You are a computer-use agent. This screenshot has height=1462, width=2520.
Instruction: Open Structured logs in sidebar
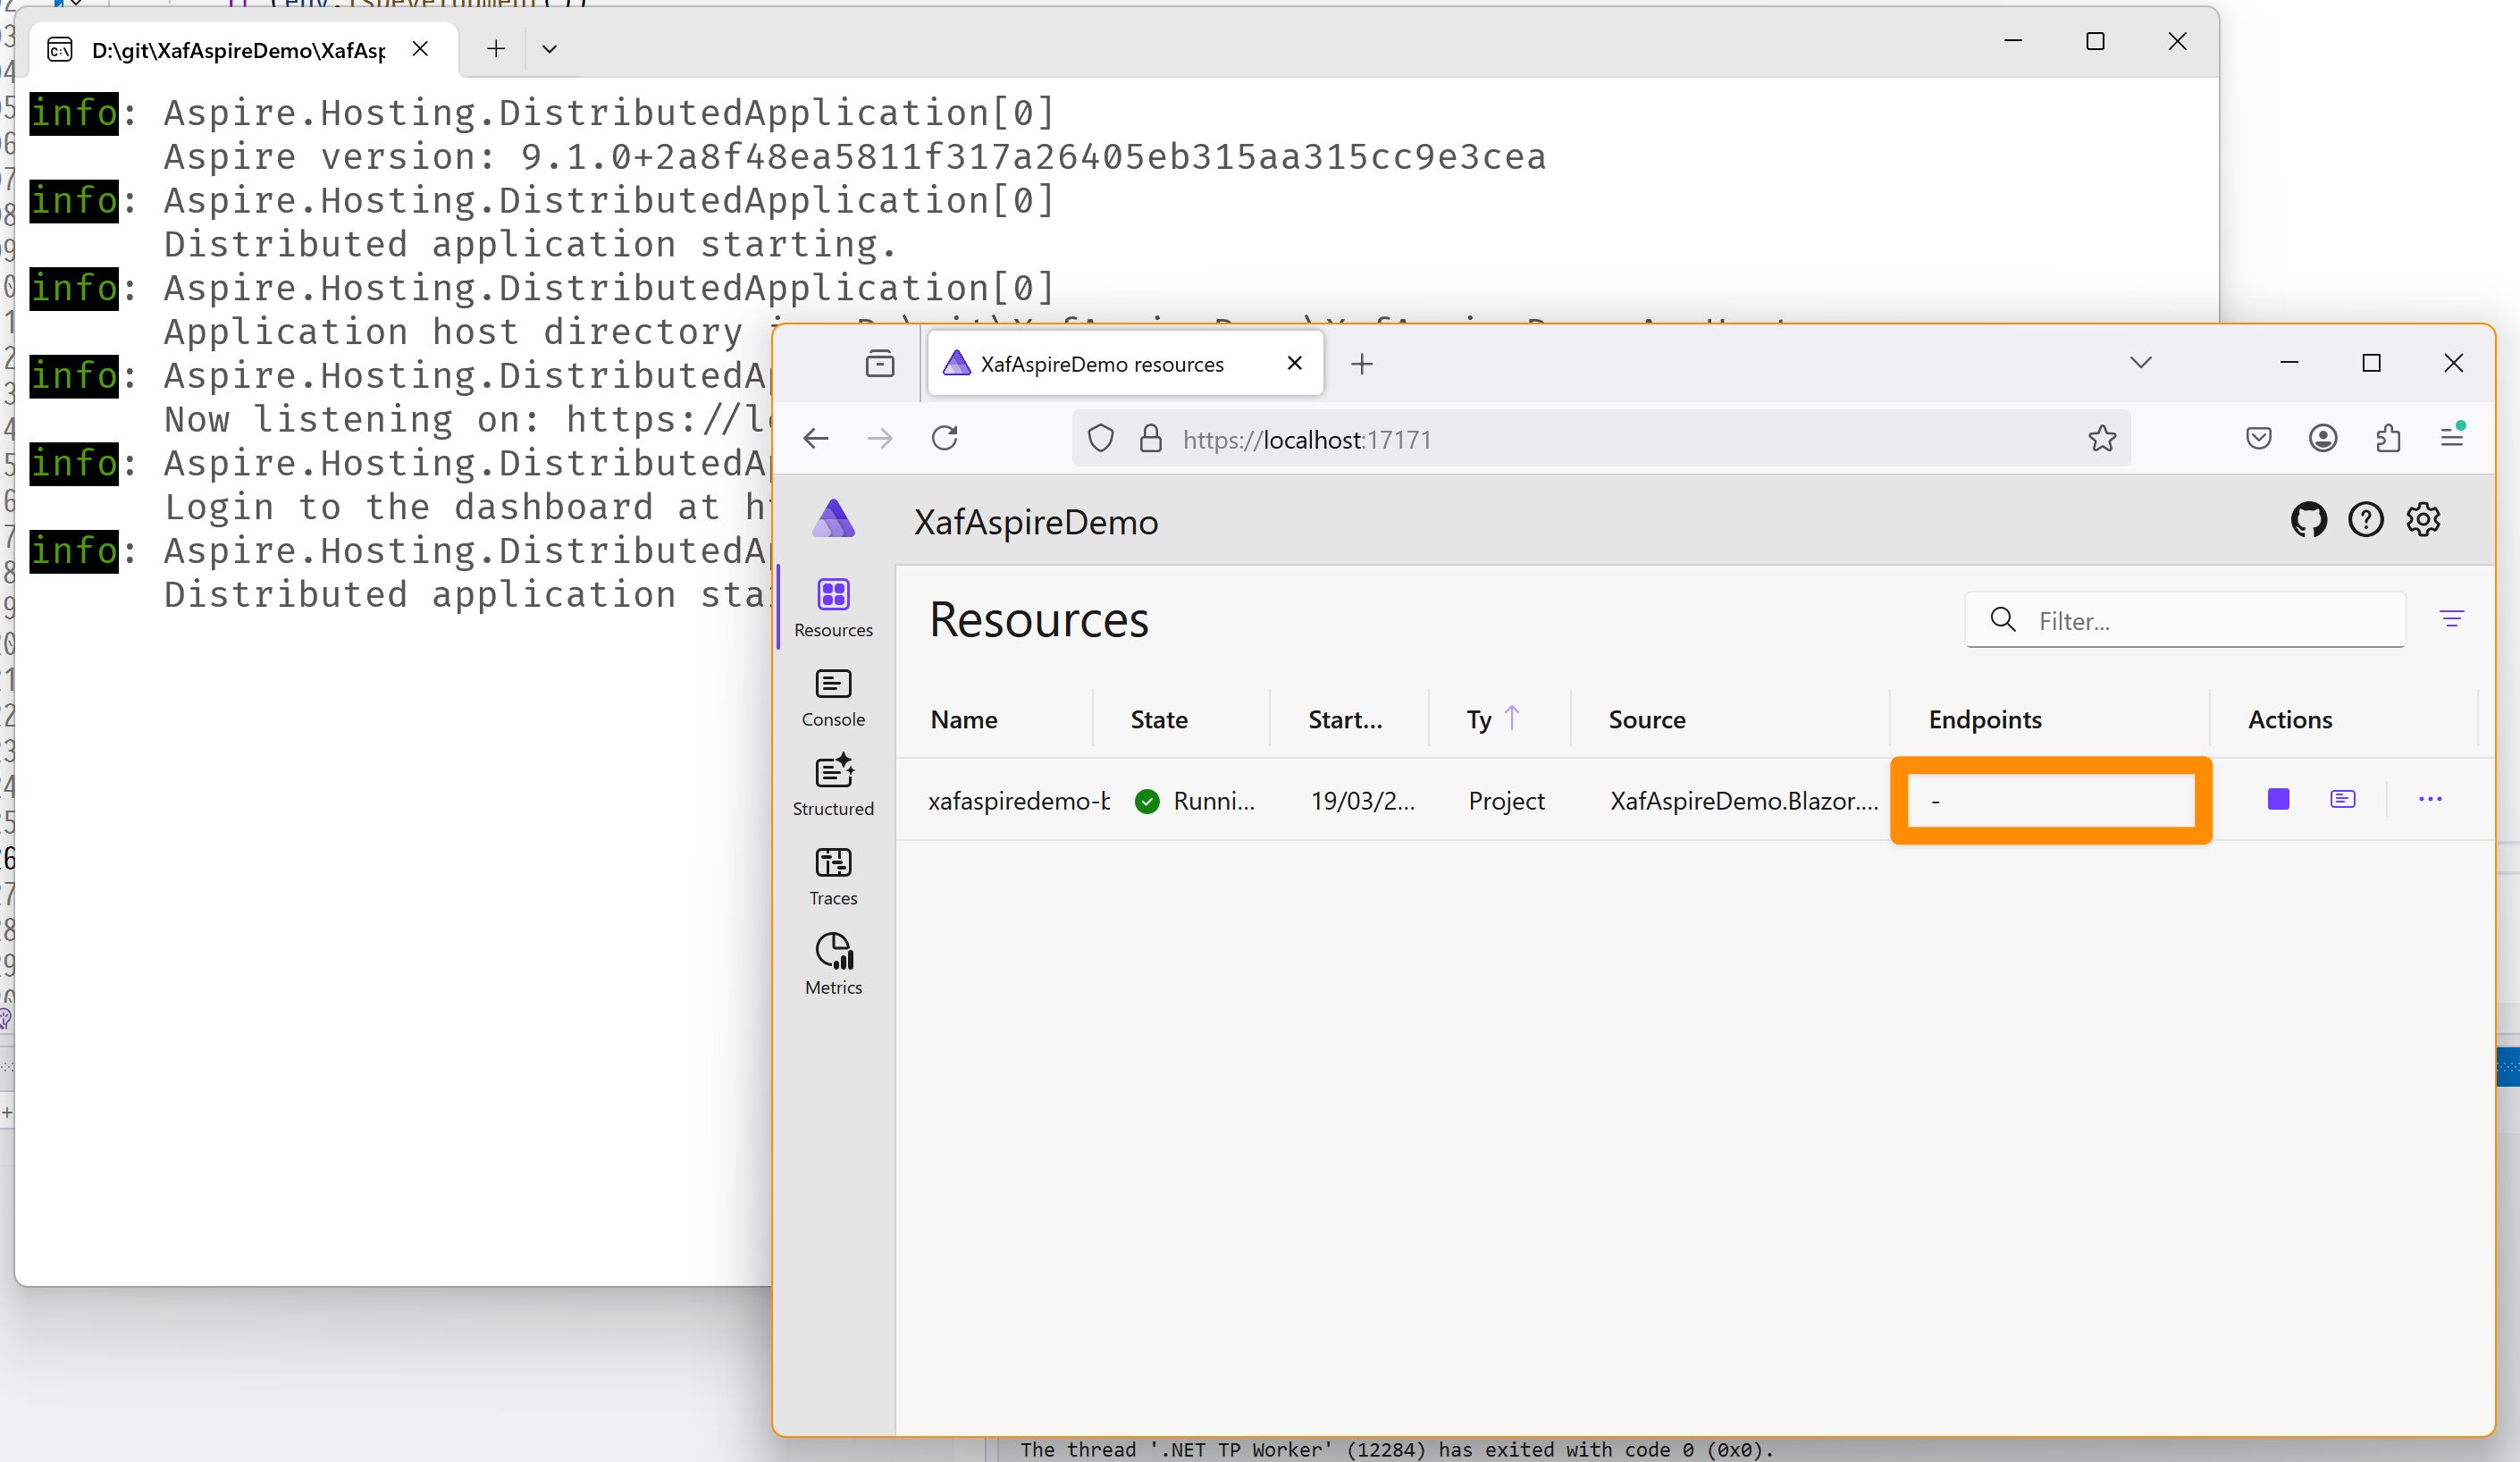coord(832,787)
